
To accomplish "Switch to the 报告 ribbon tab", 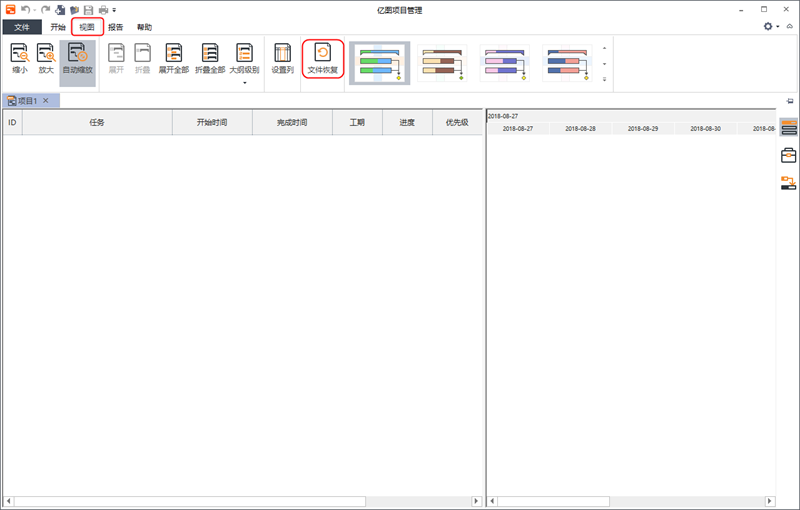I will [x=115, y=27].
